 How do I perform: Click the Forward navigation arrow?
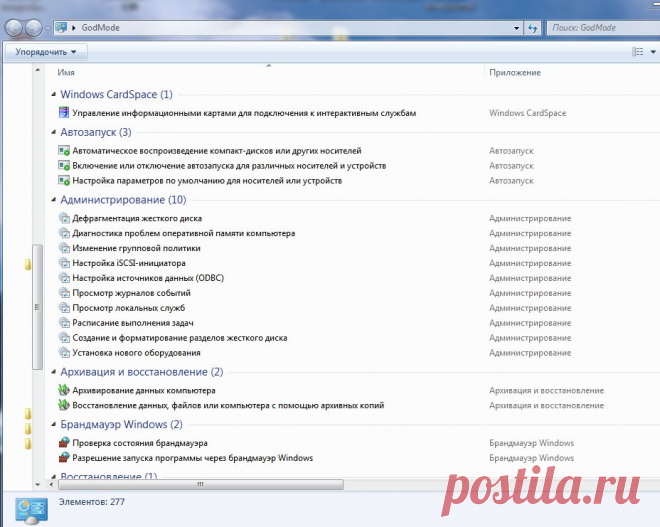(x=34, y=28)
